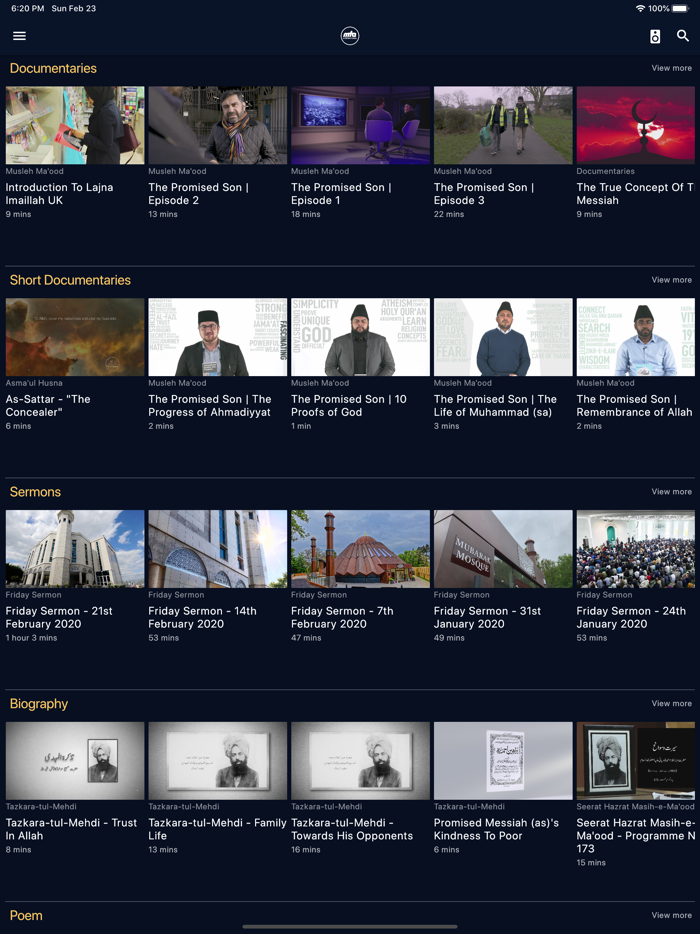
Task: Tap the '22 mins' duration text
Action: [449, 214]
